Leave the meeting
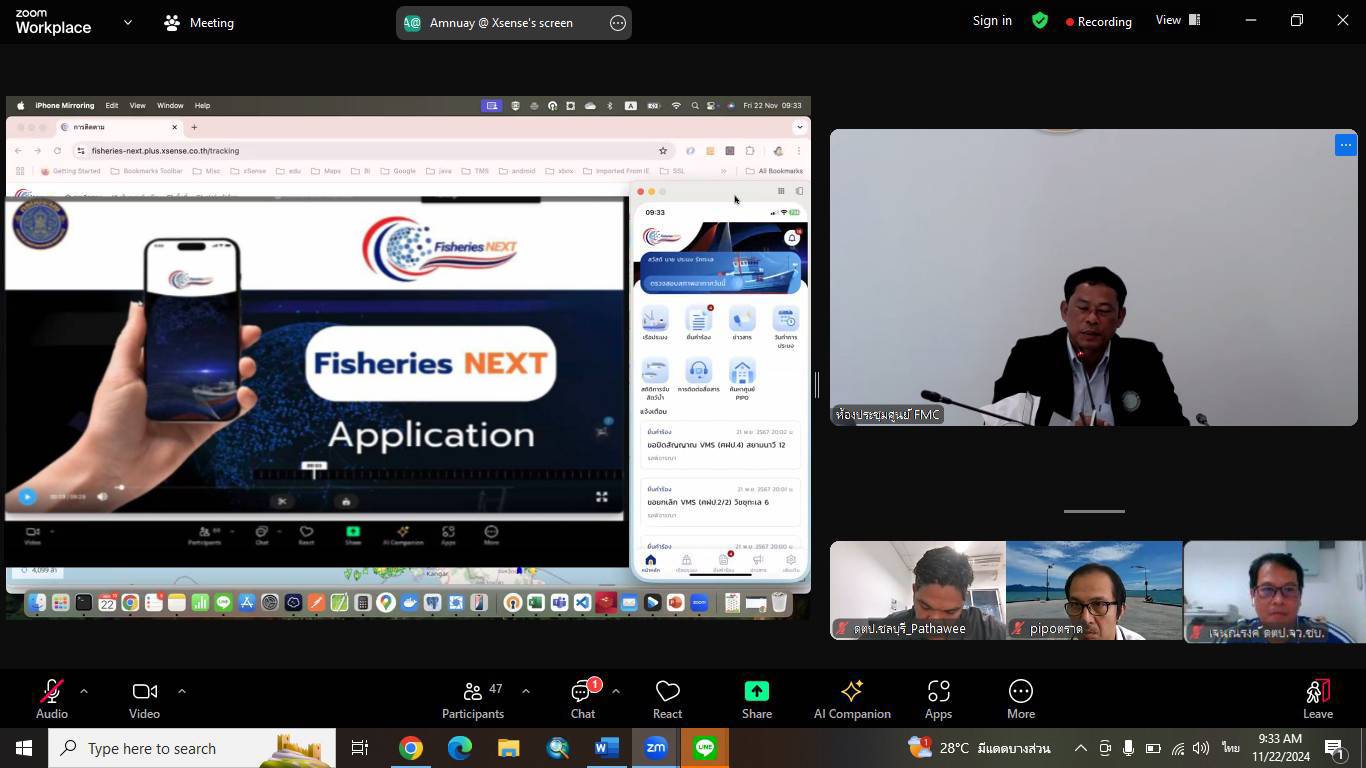Viewport: 1366px width, 768px height. tap(1318, 699)
